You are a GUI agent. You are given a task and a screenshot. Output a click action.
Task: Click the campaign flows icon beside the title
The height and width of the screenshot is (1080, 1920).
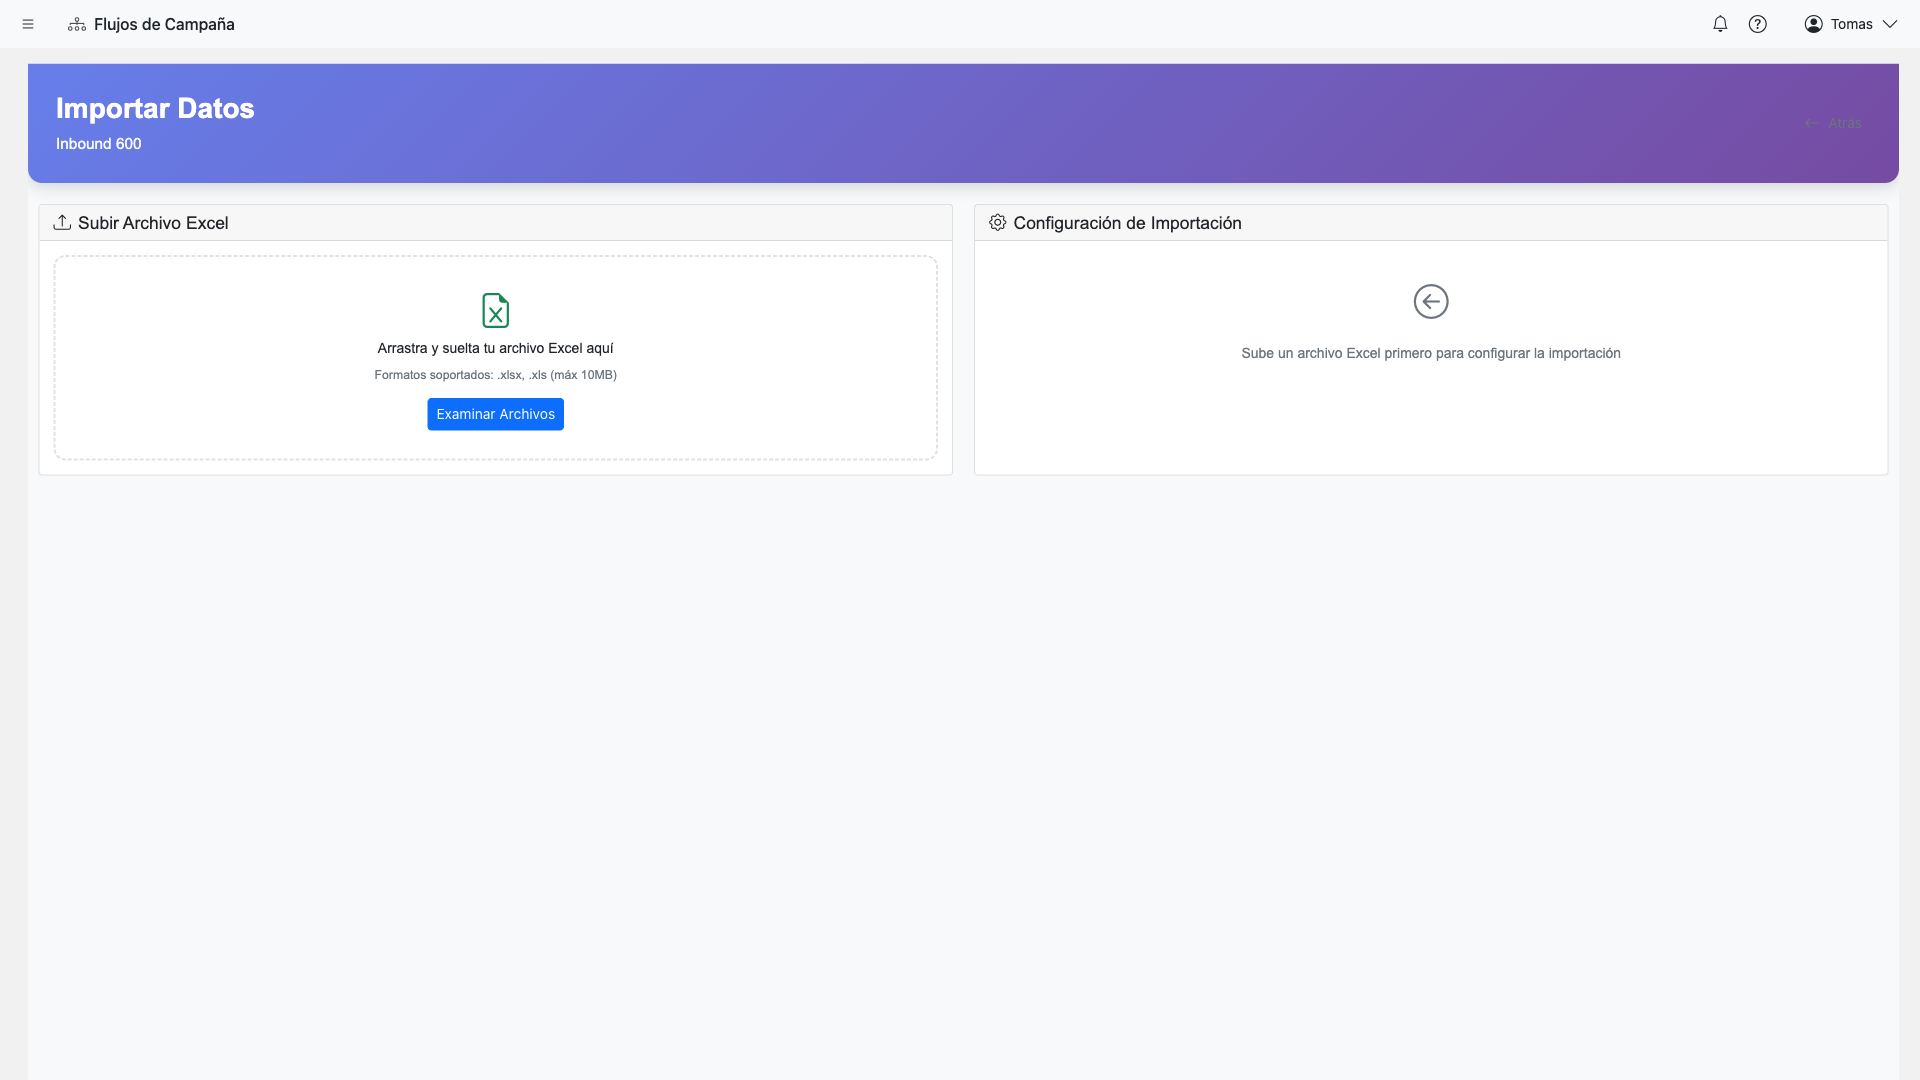(76, 23)
